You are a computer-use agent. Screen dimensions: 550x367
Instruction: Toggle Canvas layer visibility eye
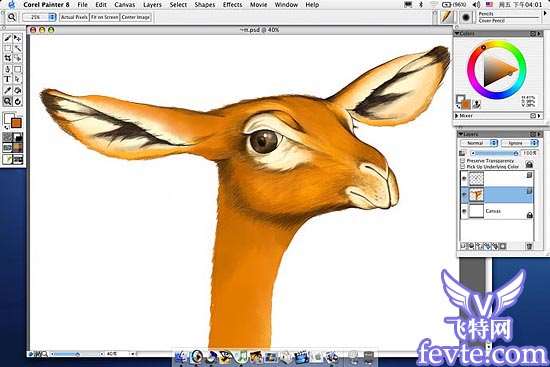(464, 211)
